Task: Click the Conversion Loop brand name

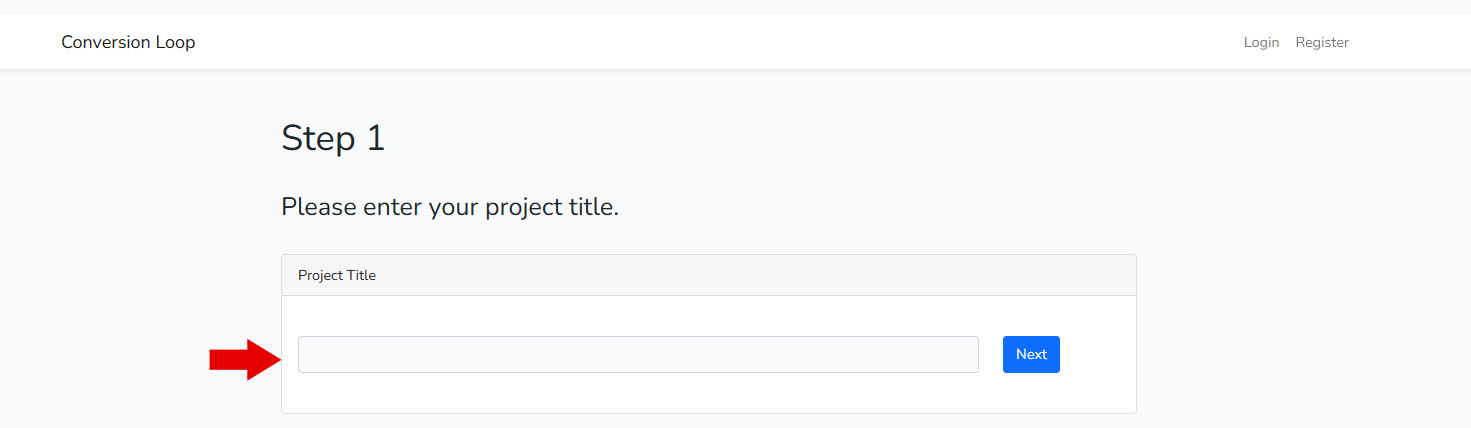Action: click(128, 42)
